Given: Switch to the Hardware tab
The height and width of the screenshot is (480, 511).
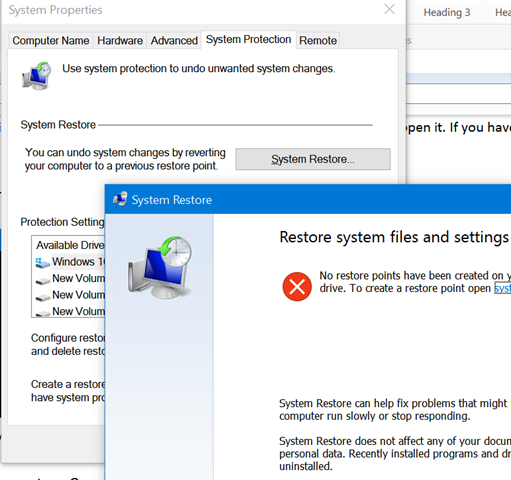Looking at the screenshot, I should [x=120, y=41].
